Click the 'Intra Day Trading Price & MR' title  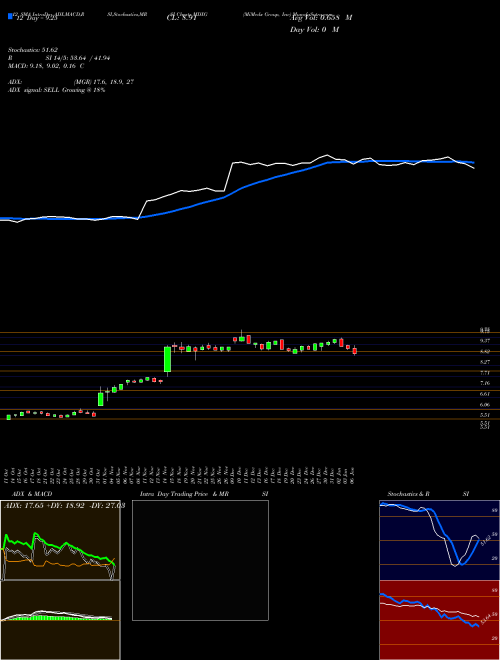pos(185,494)
